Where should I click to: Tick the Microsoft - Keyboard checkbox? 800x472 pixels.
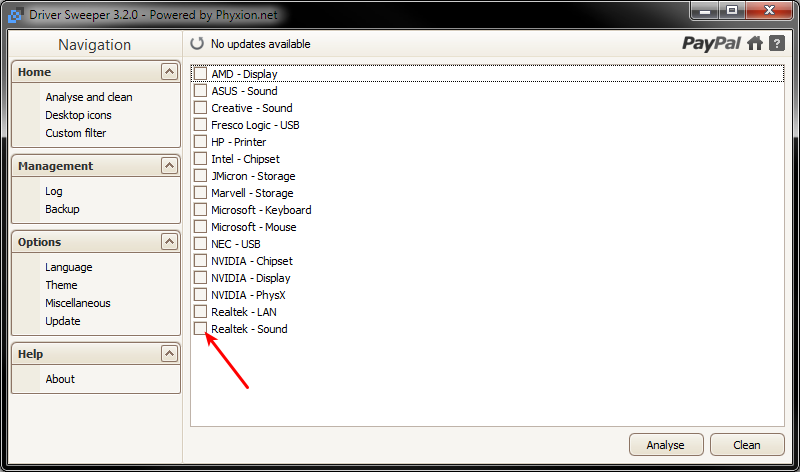click(201, 210)
